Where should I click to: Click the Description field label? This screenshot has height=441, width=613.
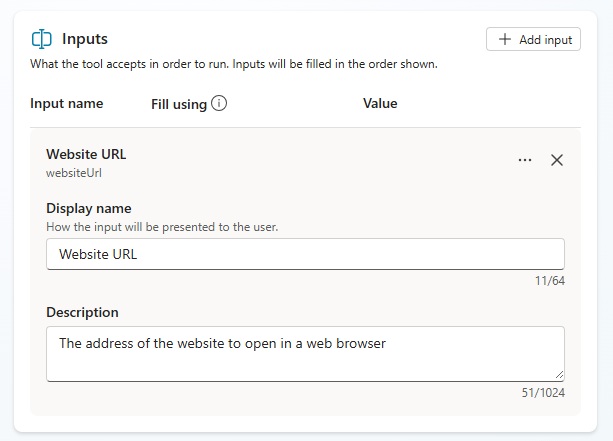[82, 312]
